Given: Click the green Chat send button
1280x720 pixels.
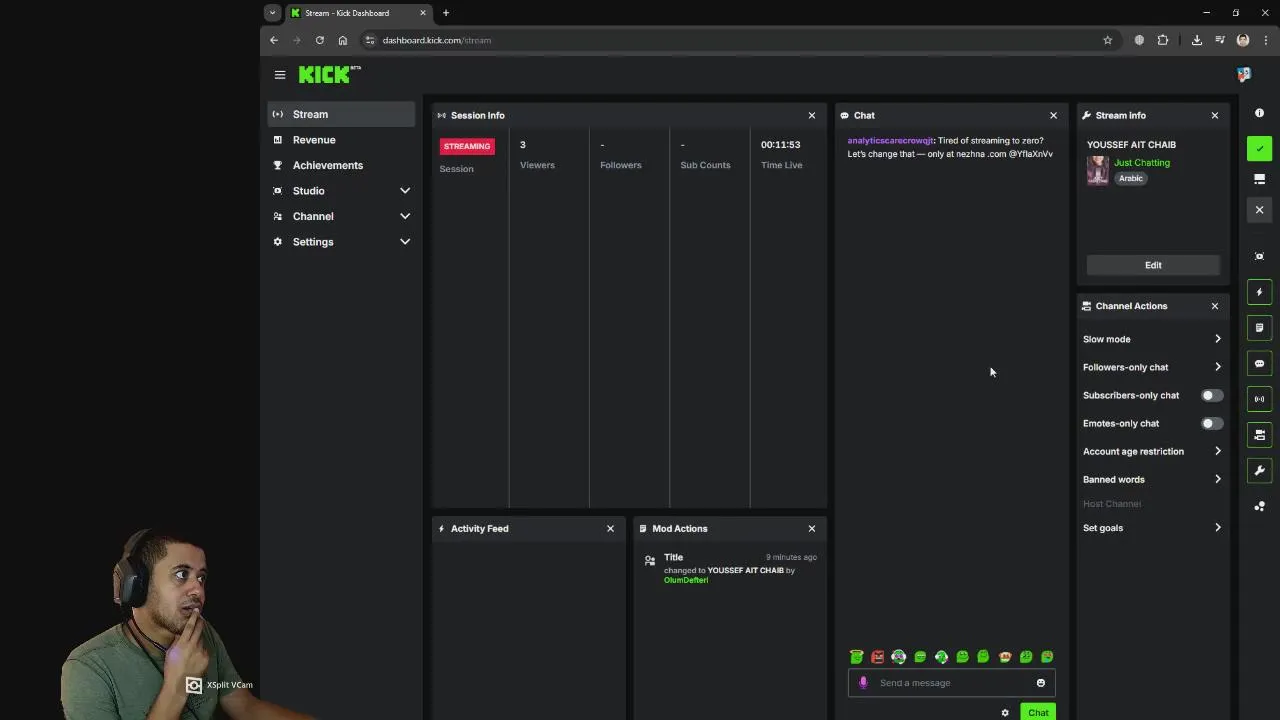Looking at the screenshot, I should [1038, 713].
